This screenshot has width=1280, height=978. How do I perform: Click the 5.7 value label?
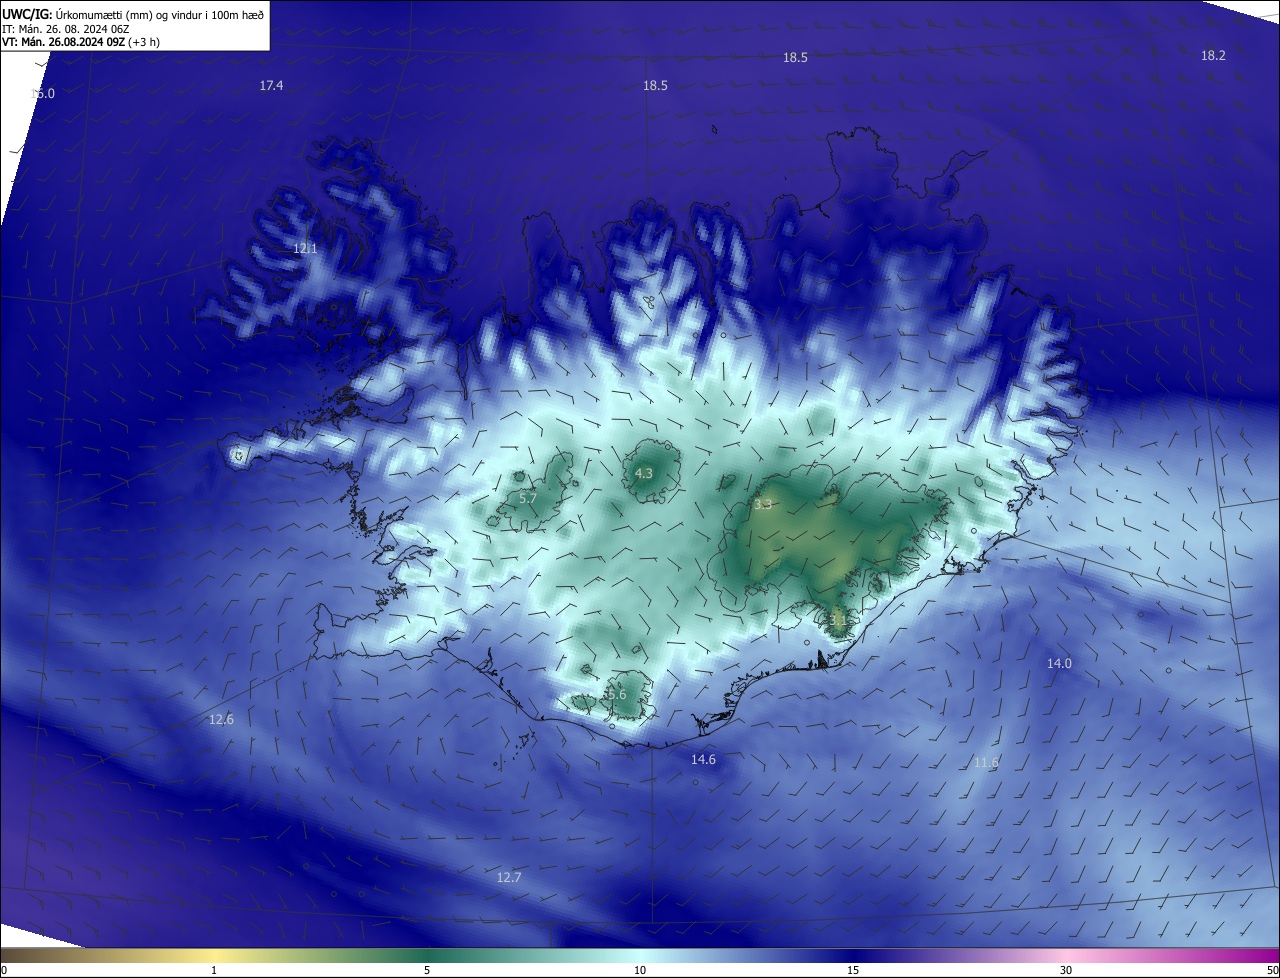528,498
